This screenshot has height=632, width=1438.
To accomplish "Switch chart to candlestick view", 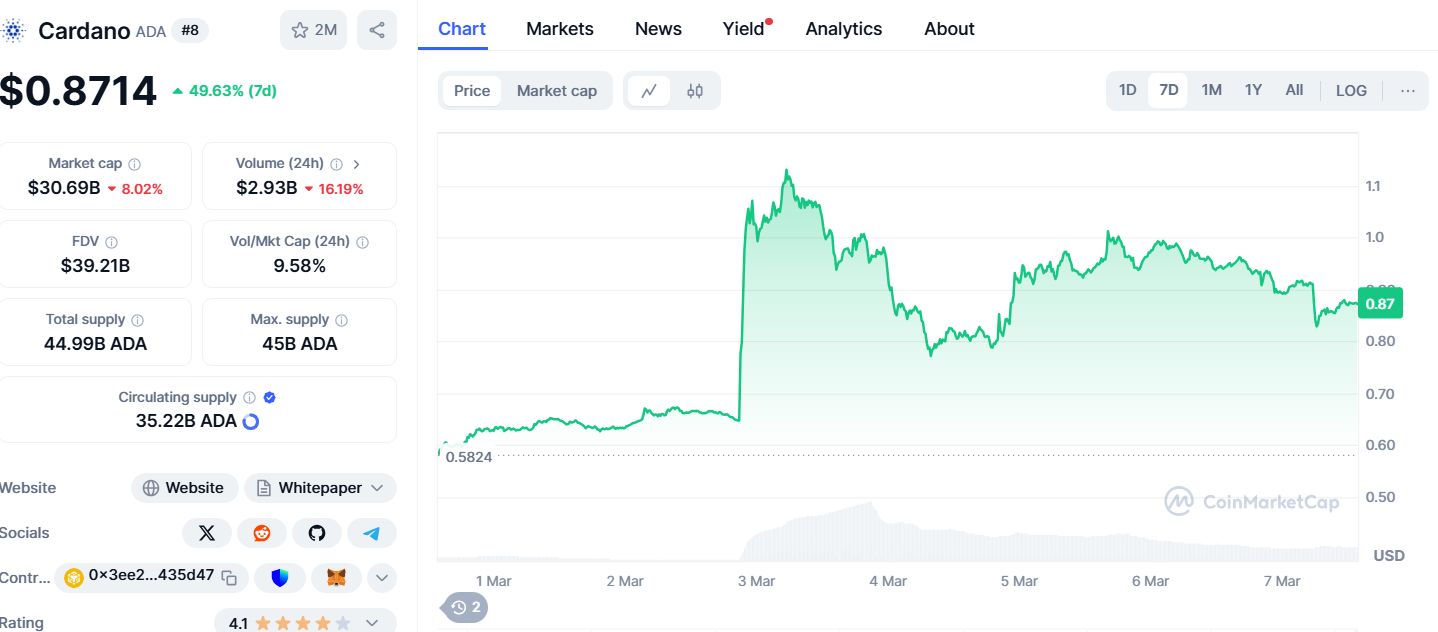I will [x=695, y=91].
